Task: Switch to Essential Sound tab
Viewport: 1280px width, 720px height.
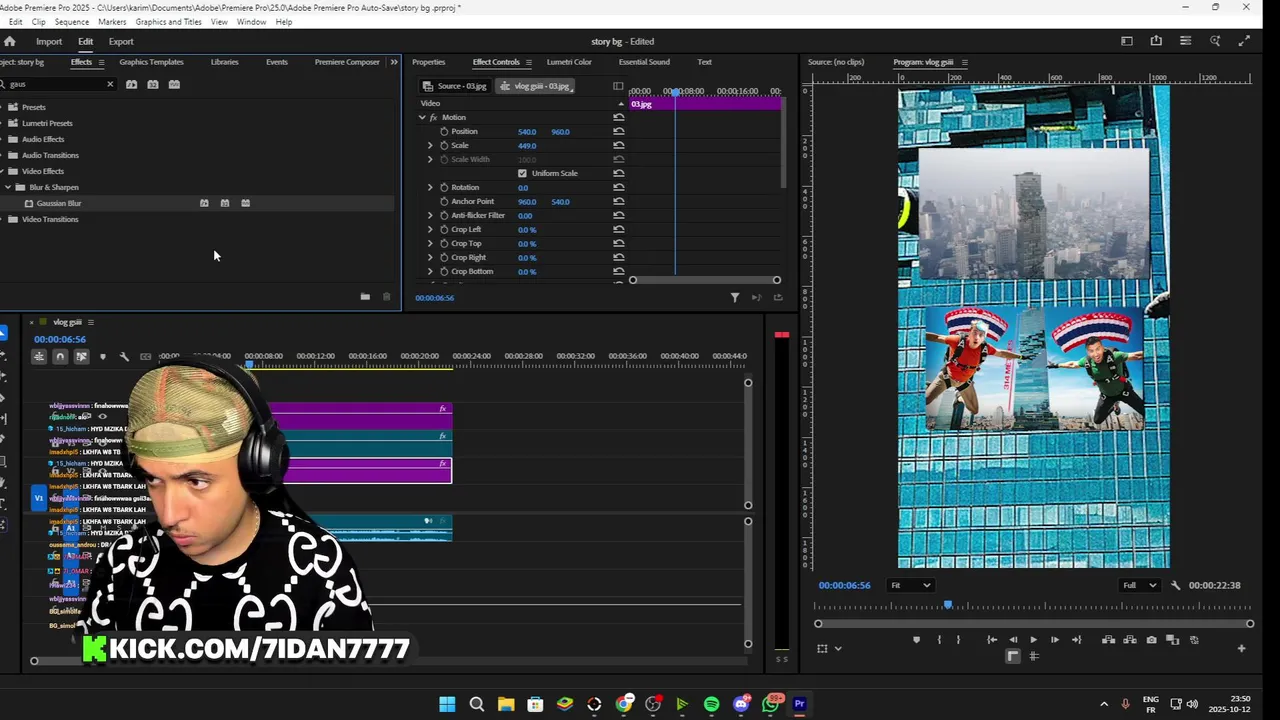Action: pyautogui.click(x=644, y=62)
